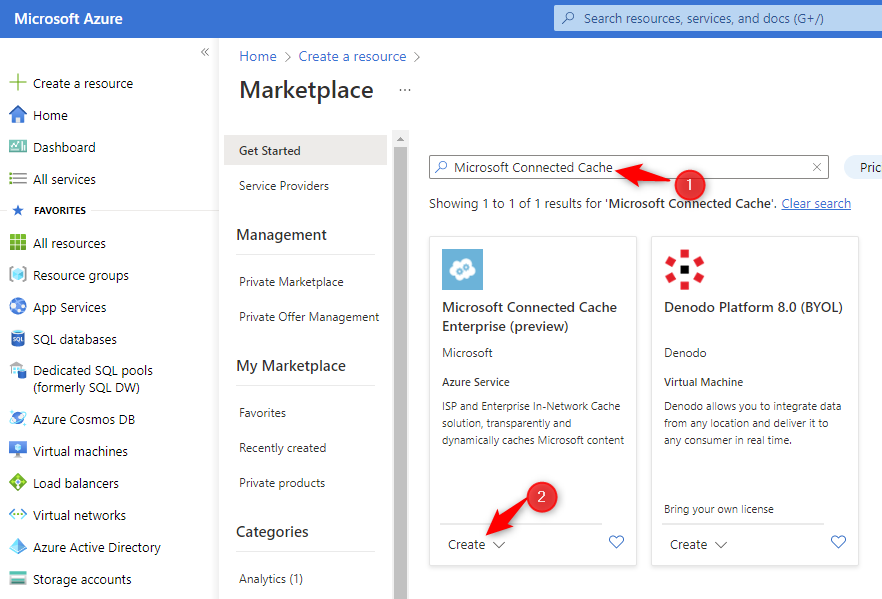882x599 pixels.
Task: Collapse the left sidebar with double chevron
Action: 204,52
